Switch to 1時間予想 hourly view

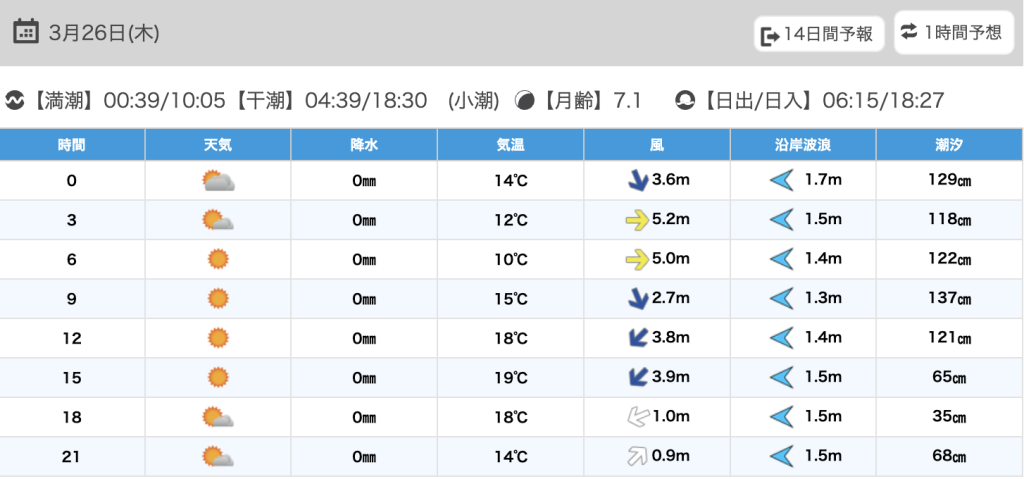coord(951,32)
